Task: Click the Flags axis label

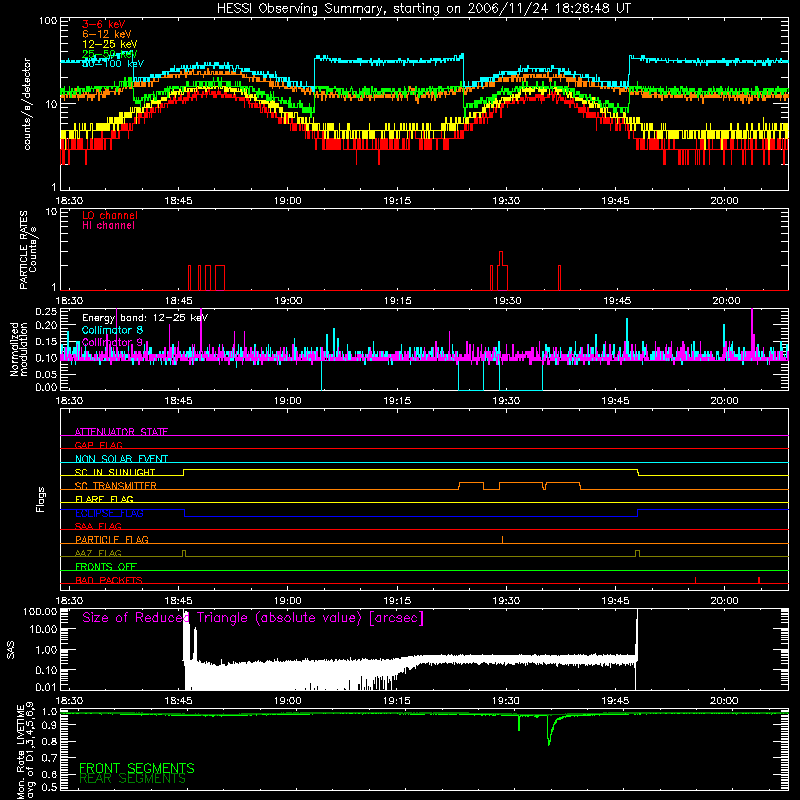Action: 41,499
